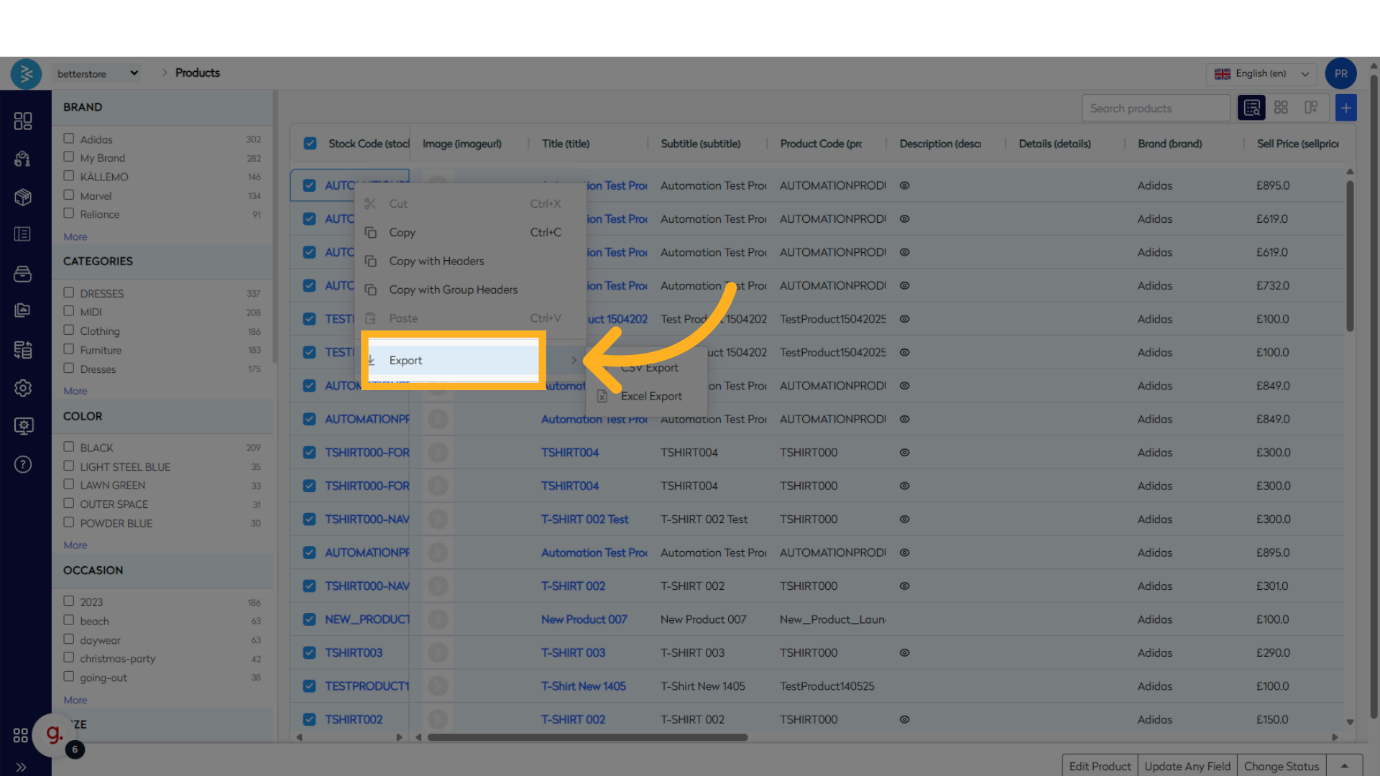Select Copy with Headers in context menu

[436, 261]
